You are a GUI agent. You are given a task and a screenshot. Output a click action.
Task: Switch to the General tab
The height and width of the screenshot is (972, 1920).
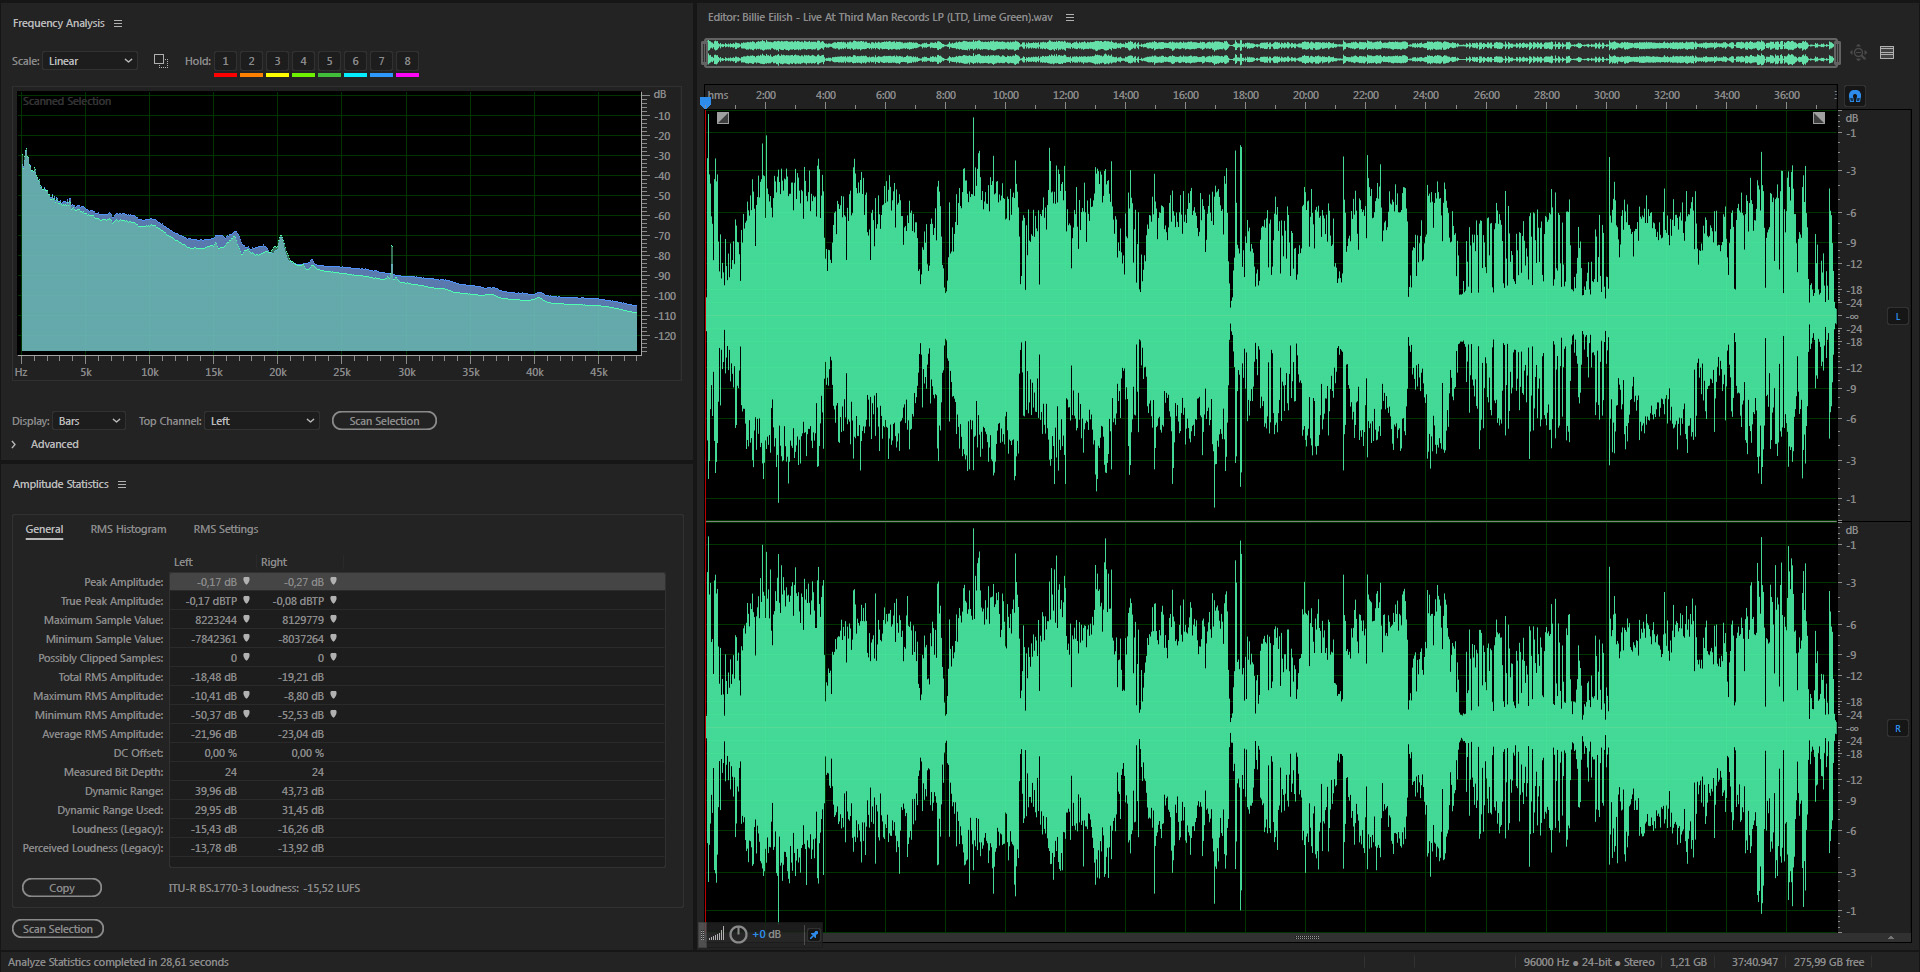coord(44,529)
